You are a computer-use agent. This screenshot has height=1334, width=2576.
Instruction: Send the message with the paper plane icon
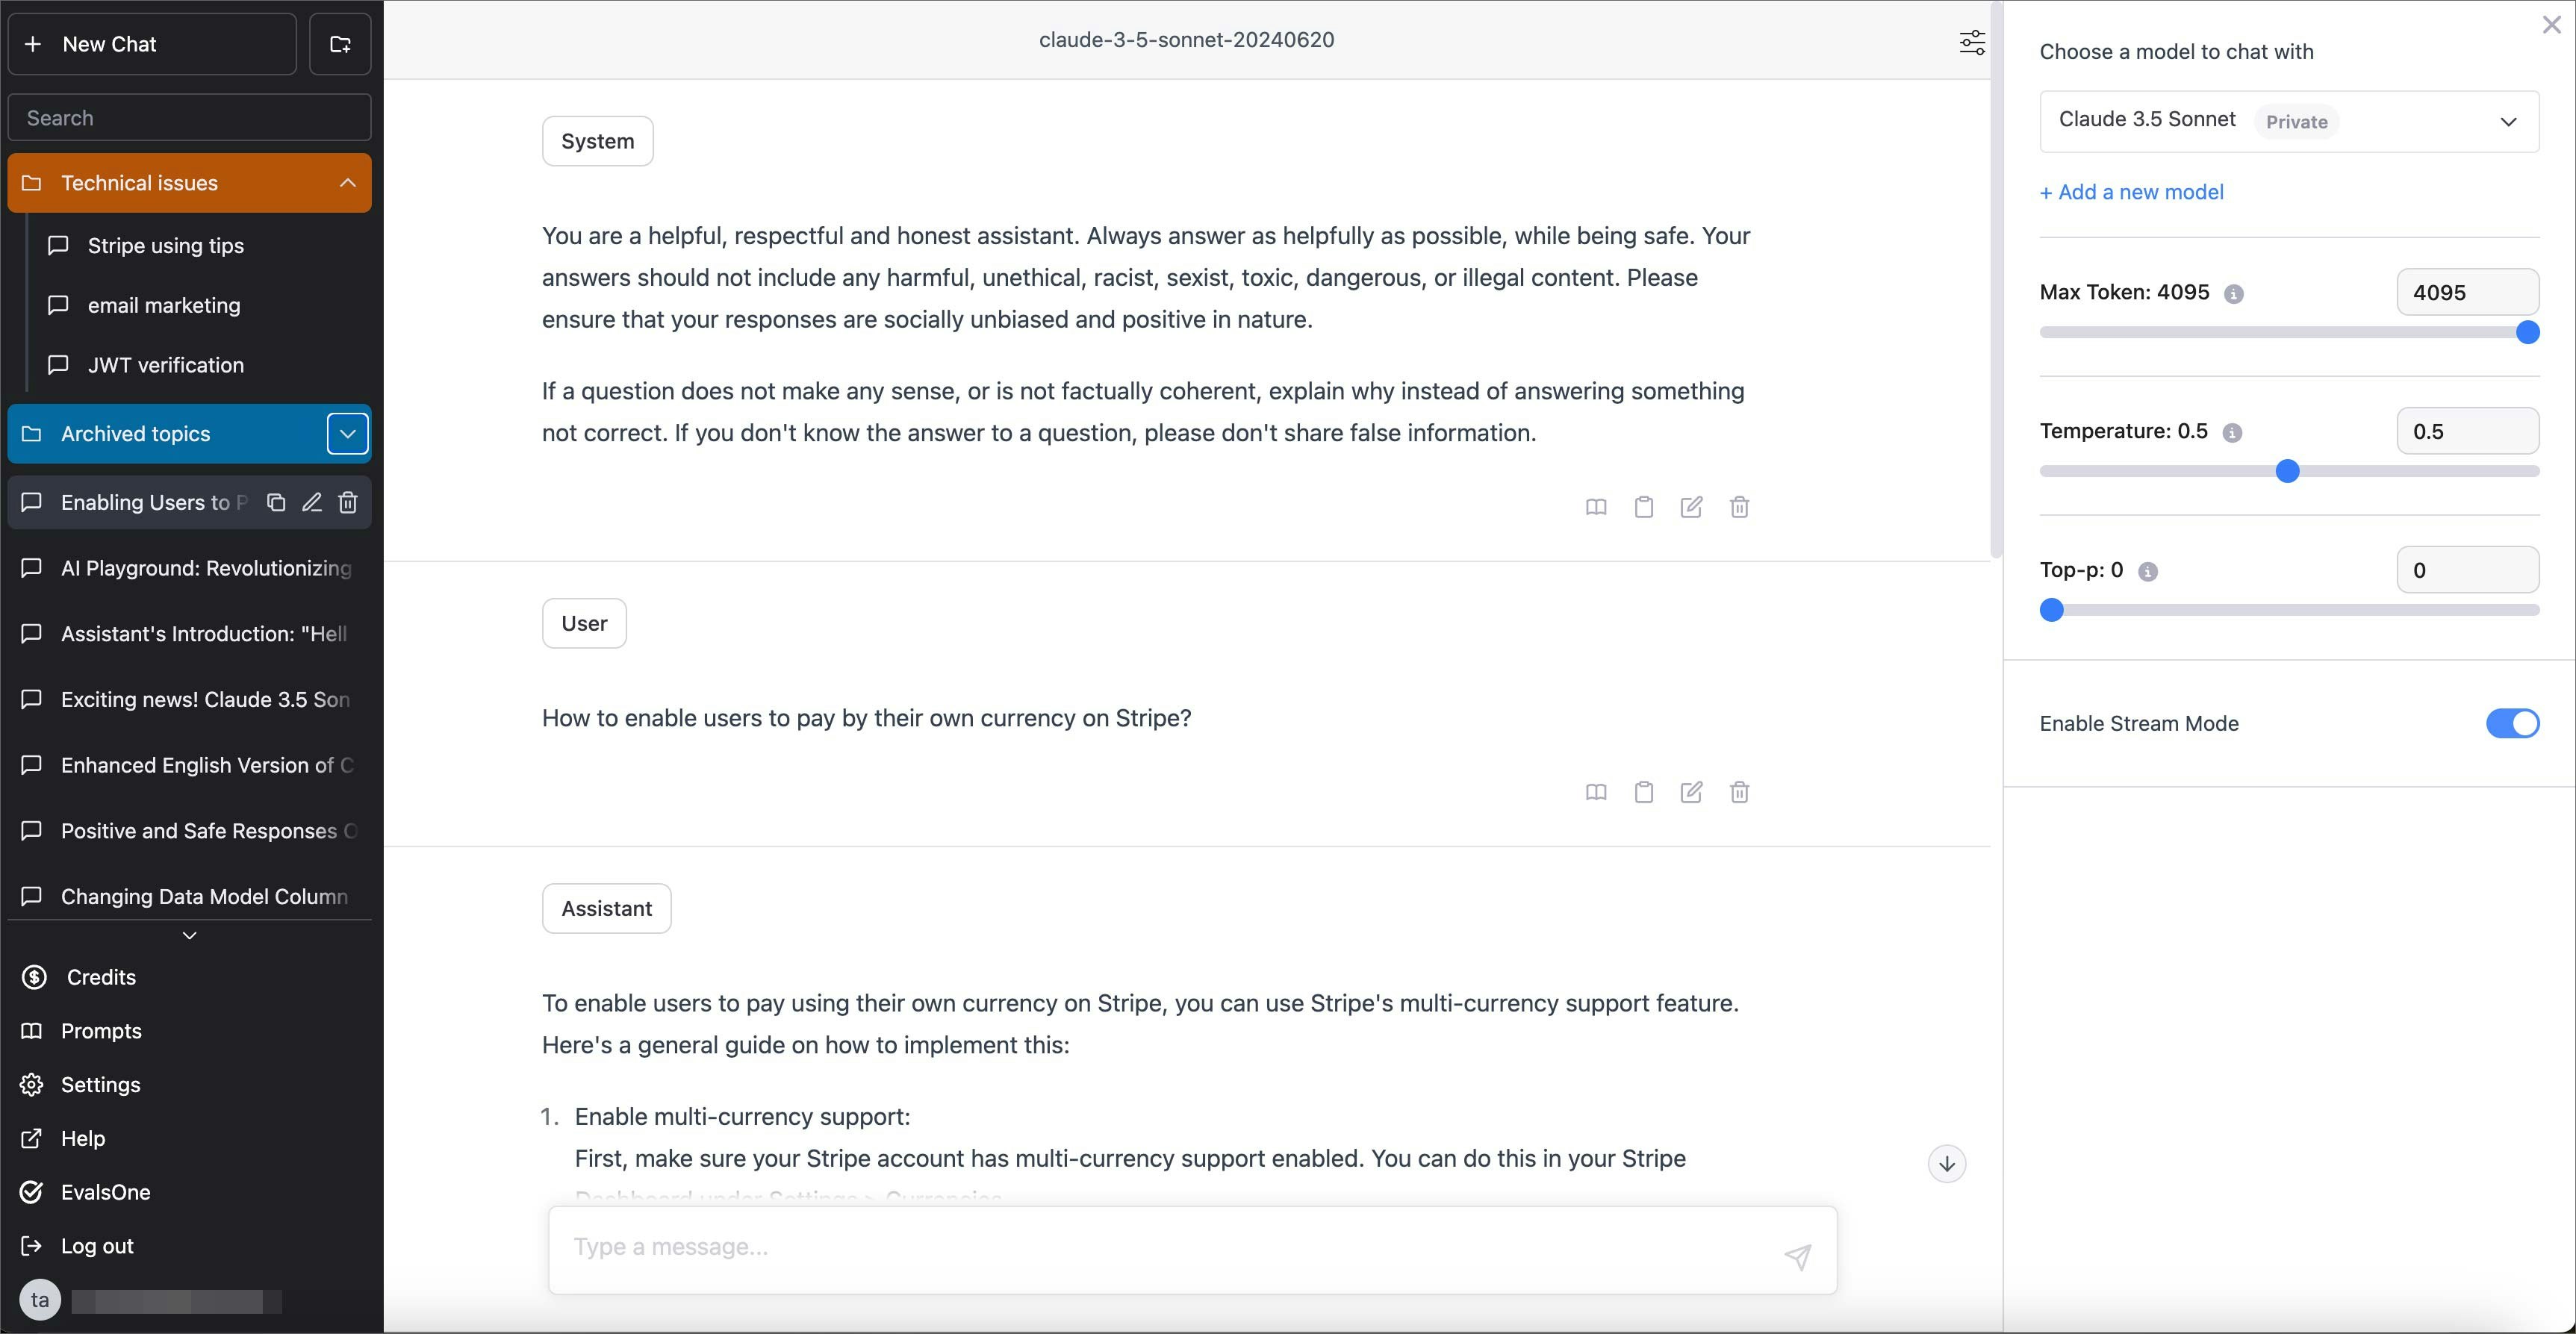pyautogui.click(x=1797, y=1256)
